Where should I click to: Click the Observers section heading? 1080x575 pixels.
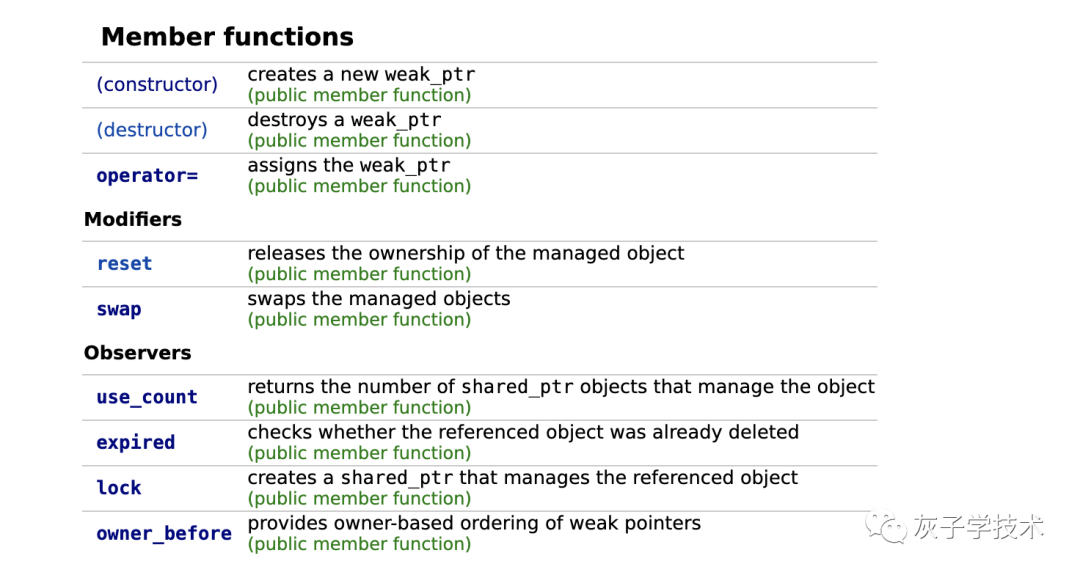pyautogui.click(x=138, y=353)
